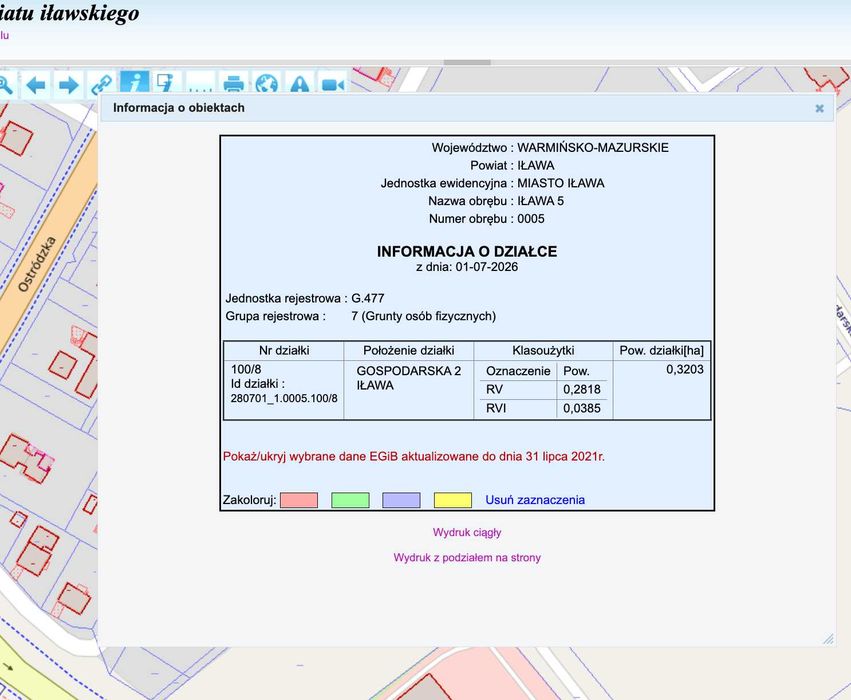851x700 pixels.
Task: Color the parcel with green swatch
Action: [x=351, y=500]
